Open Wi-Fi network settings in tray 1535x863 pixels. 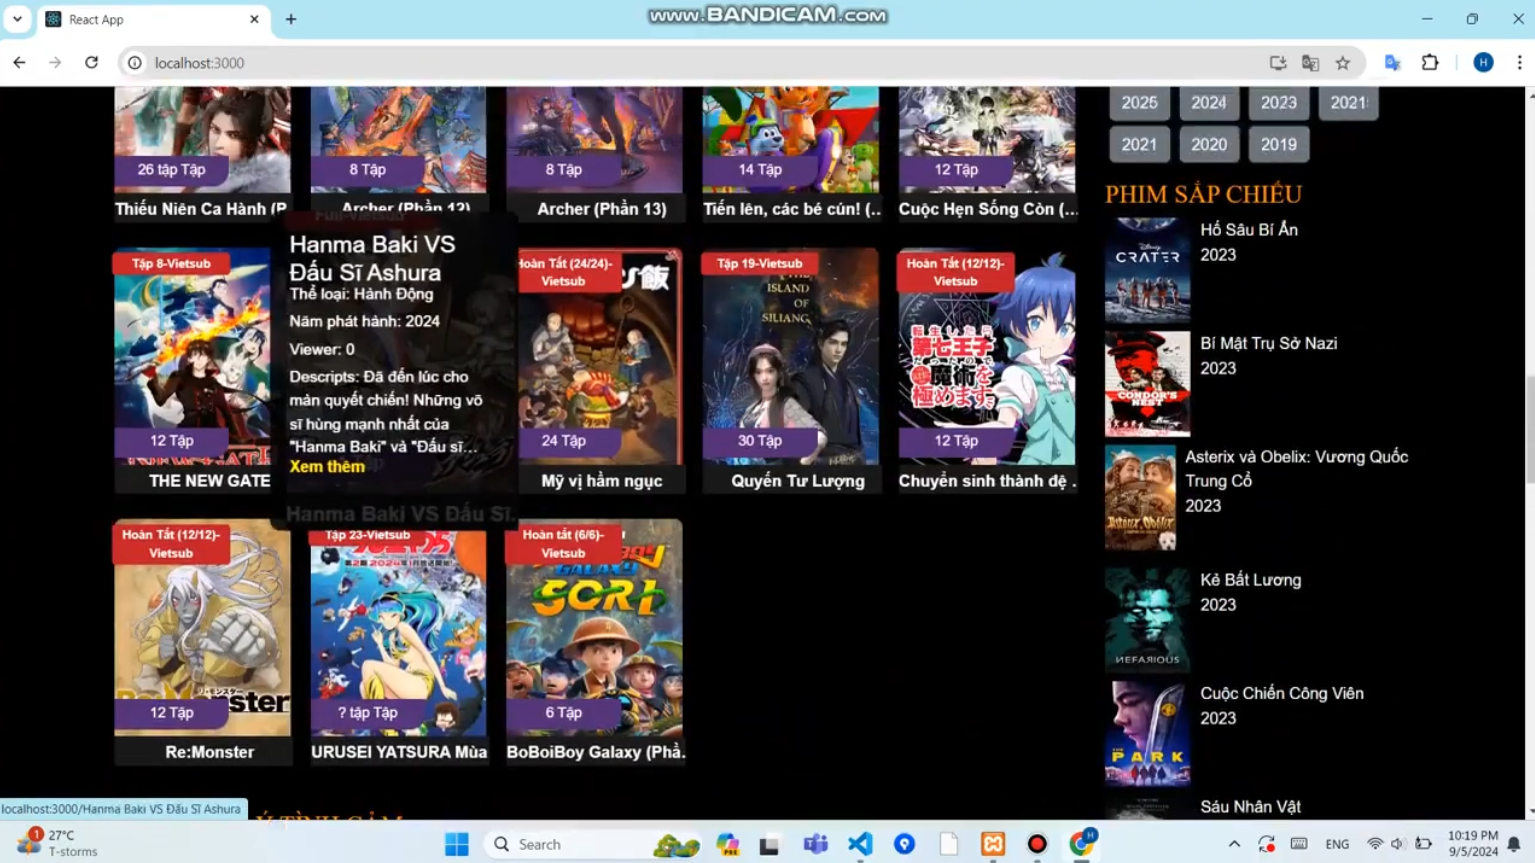(1375, 844)
